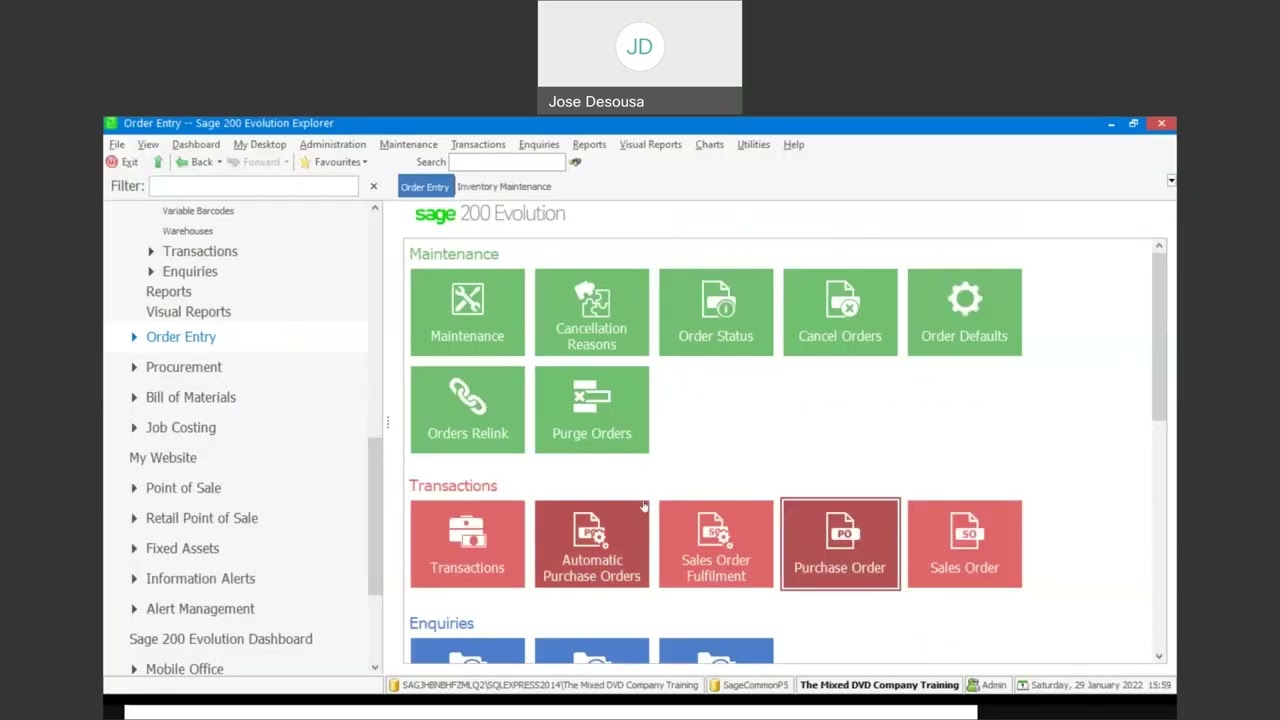Open the Forward history dropdown arrow
This screenshot has width=1280, height=720.
point(286,162)
